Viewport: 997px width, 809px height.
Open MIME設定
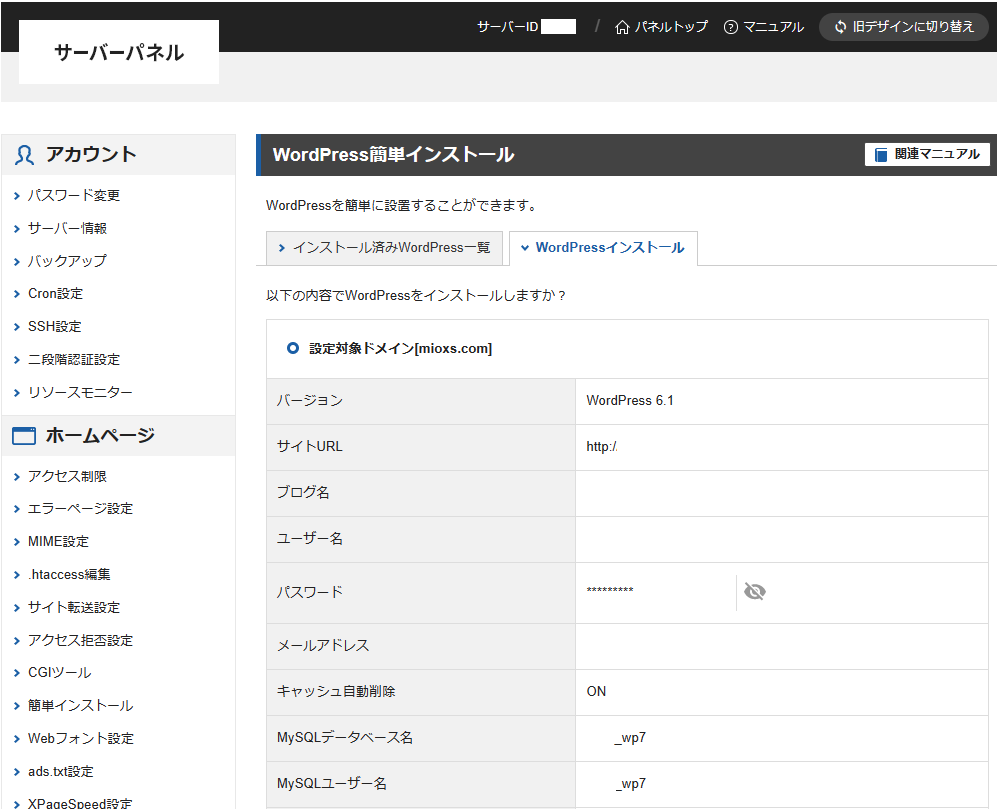(58, 542)
